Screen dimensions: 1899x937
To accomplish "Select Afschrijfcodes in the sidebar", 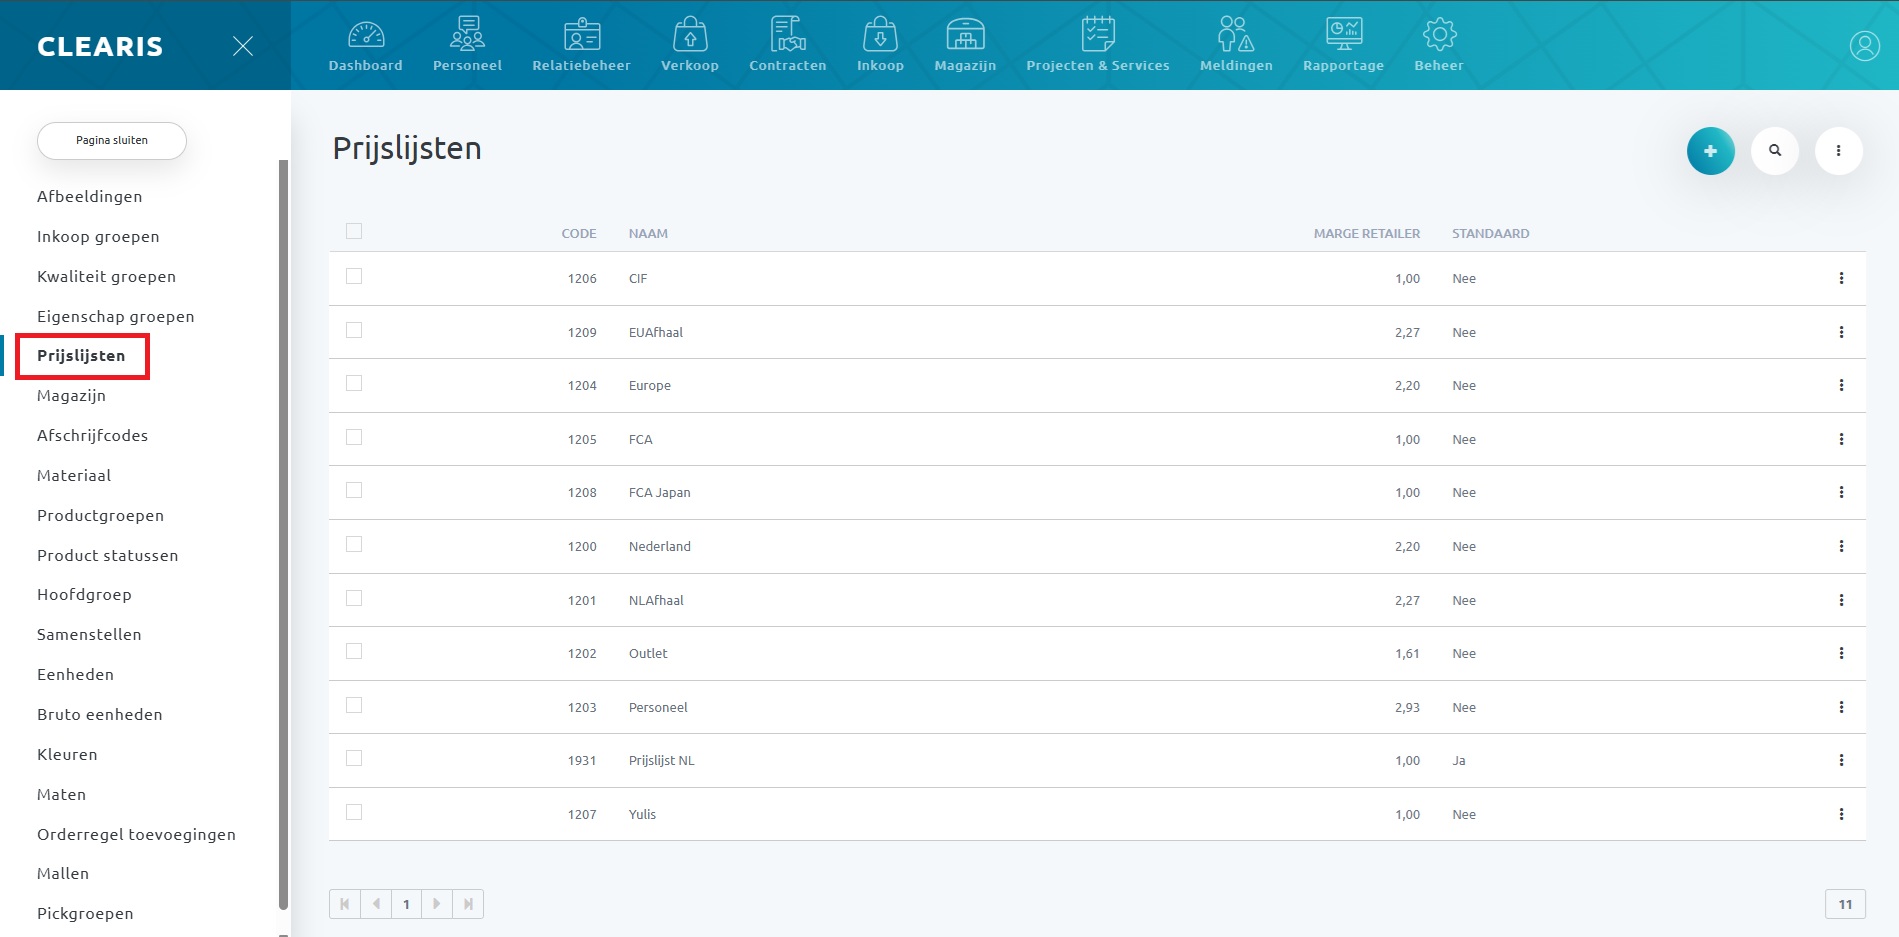I will pyautogui.click(x=92, y=436).
